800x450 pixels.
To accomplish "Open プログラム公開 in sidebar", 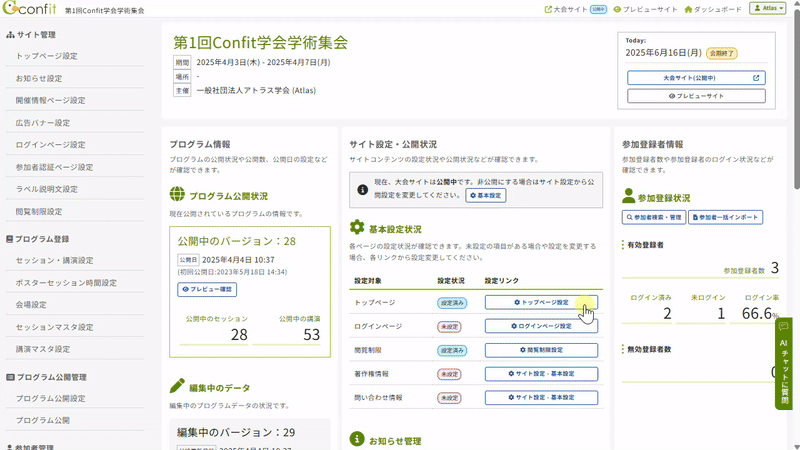I will click(x=43, y=420).
